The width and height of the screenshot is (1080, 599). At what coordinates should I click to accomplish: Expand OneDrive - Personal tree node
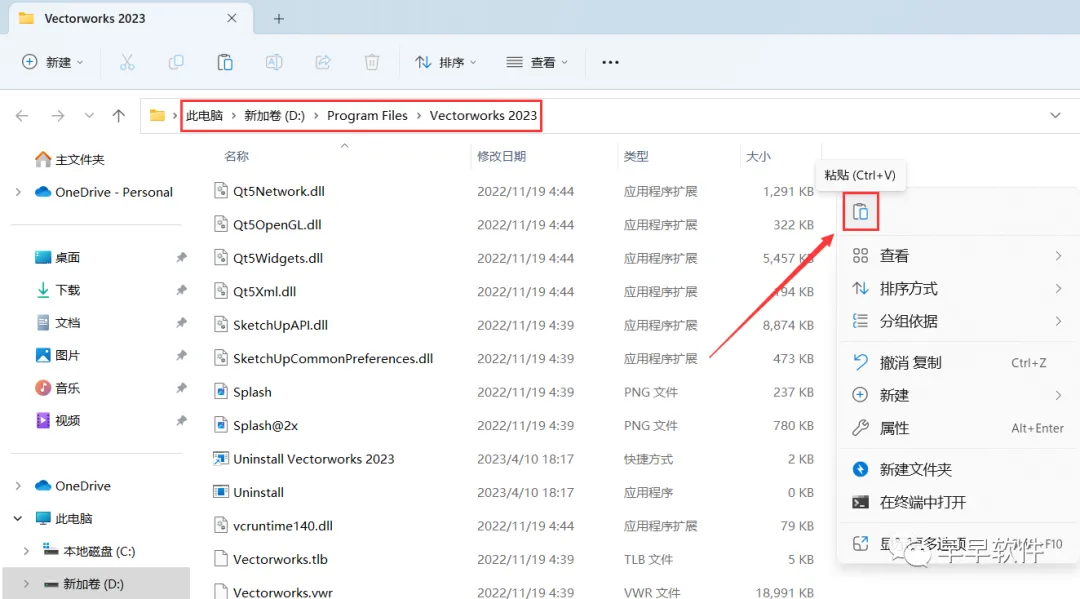[x=18, y=192]
